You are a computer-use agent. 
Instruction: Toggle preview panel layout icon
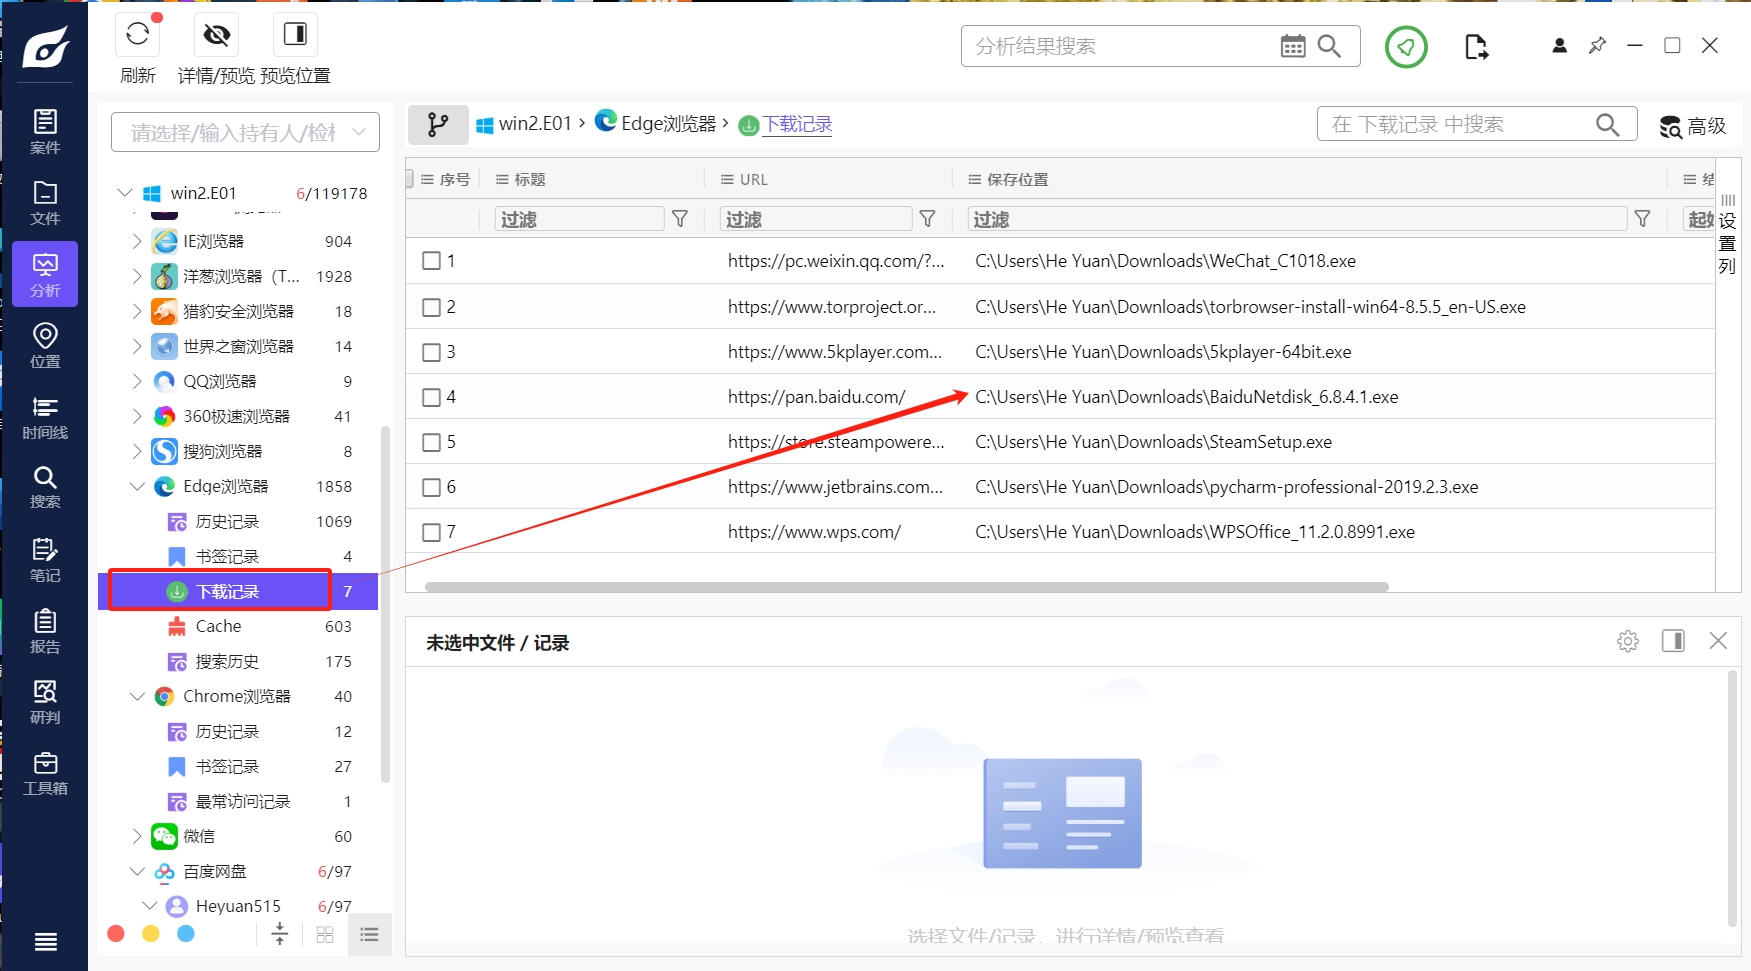(1673, 640)
